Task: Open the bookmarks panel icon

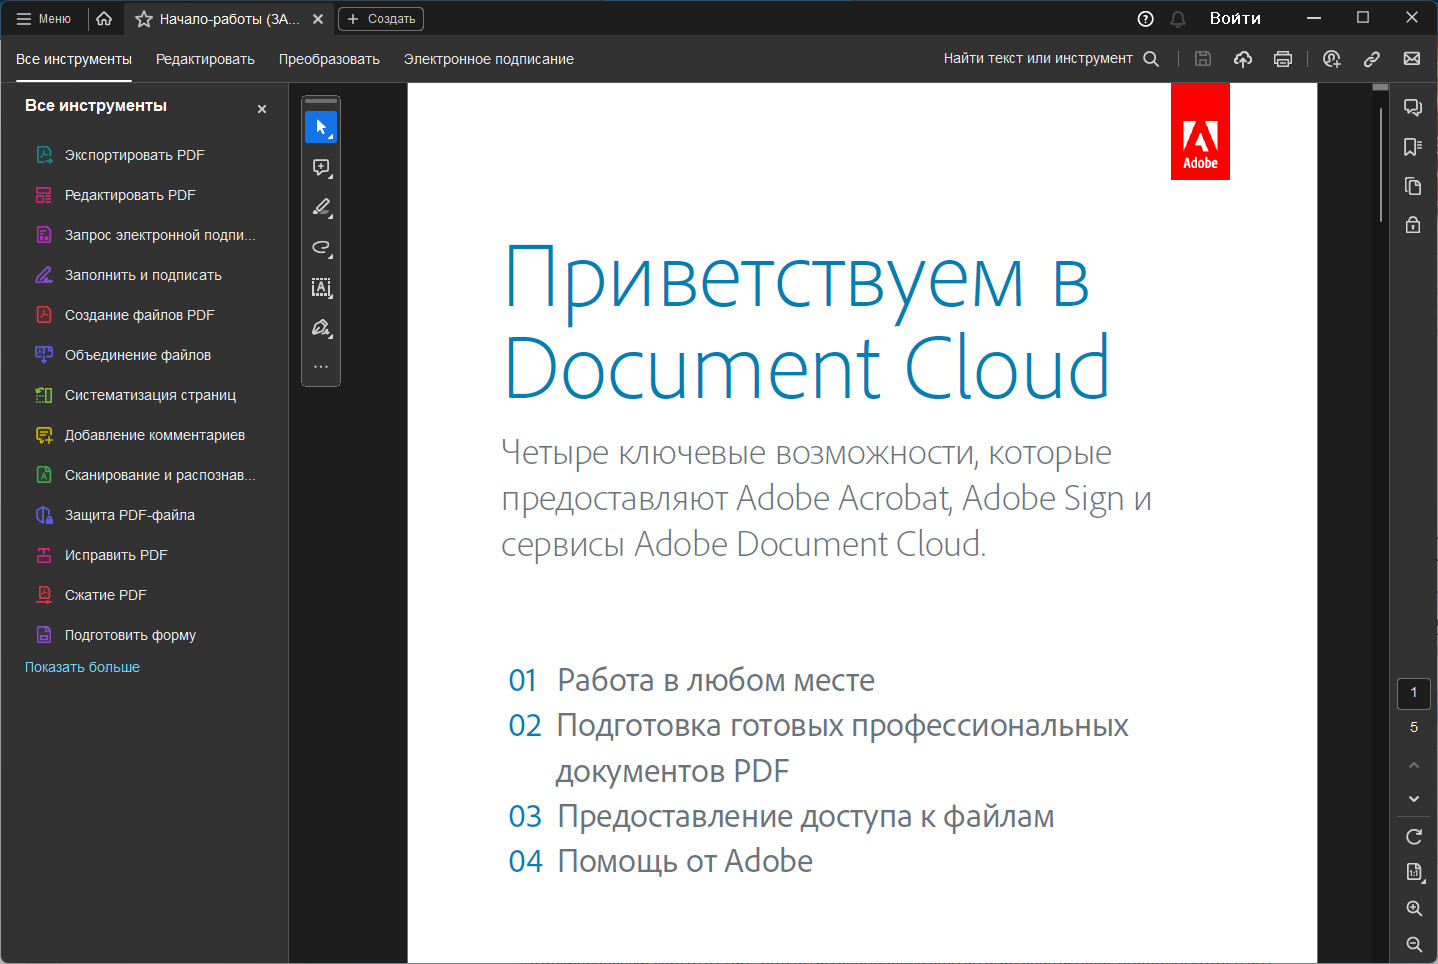Action: 1413,147
